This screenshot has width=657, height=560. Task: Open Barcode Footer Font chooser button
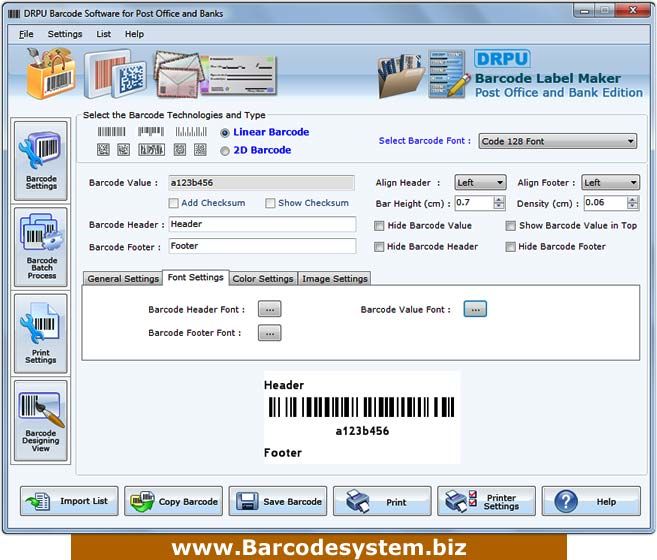(270, 333)
